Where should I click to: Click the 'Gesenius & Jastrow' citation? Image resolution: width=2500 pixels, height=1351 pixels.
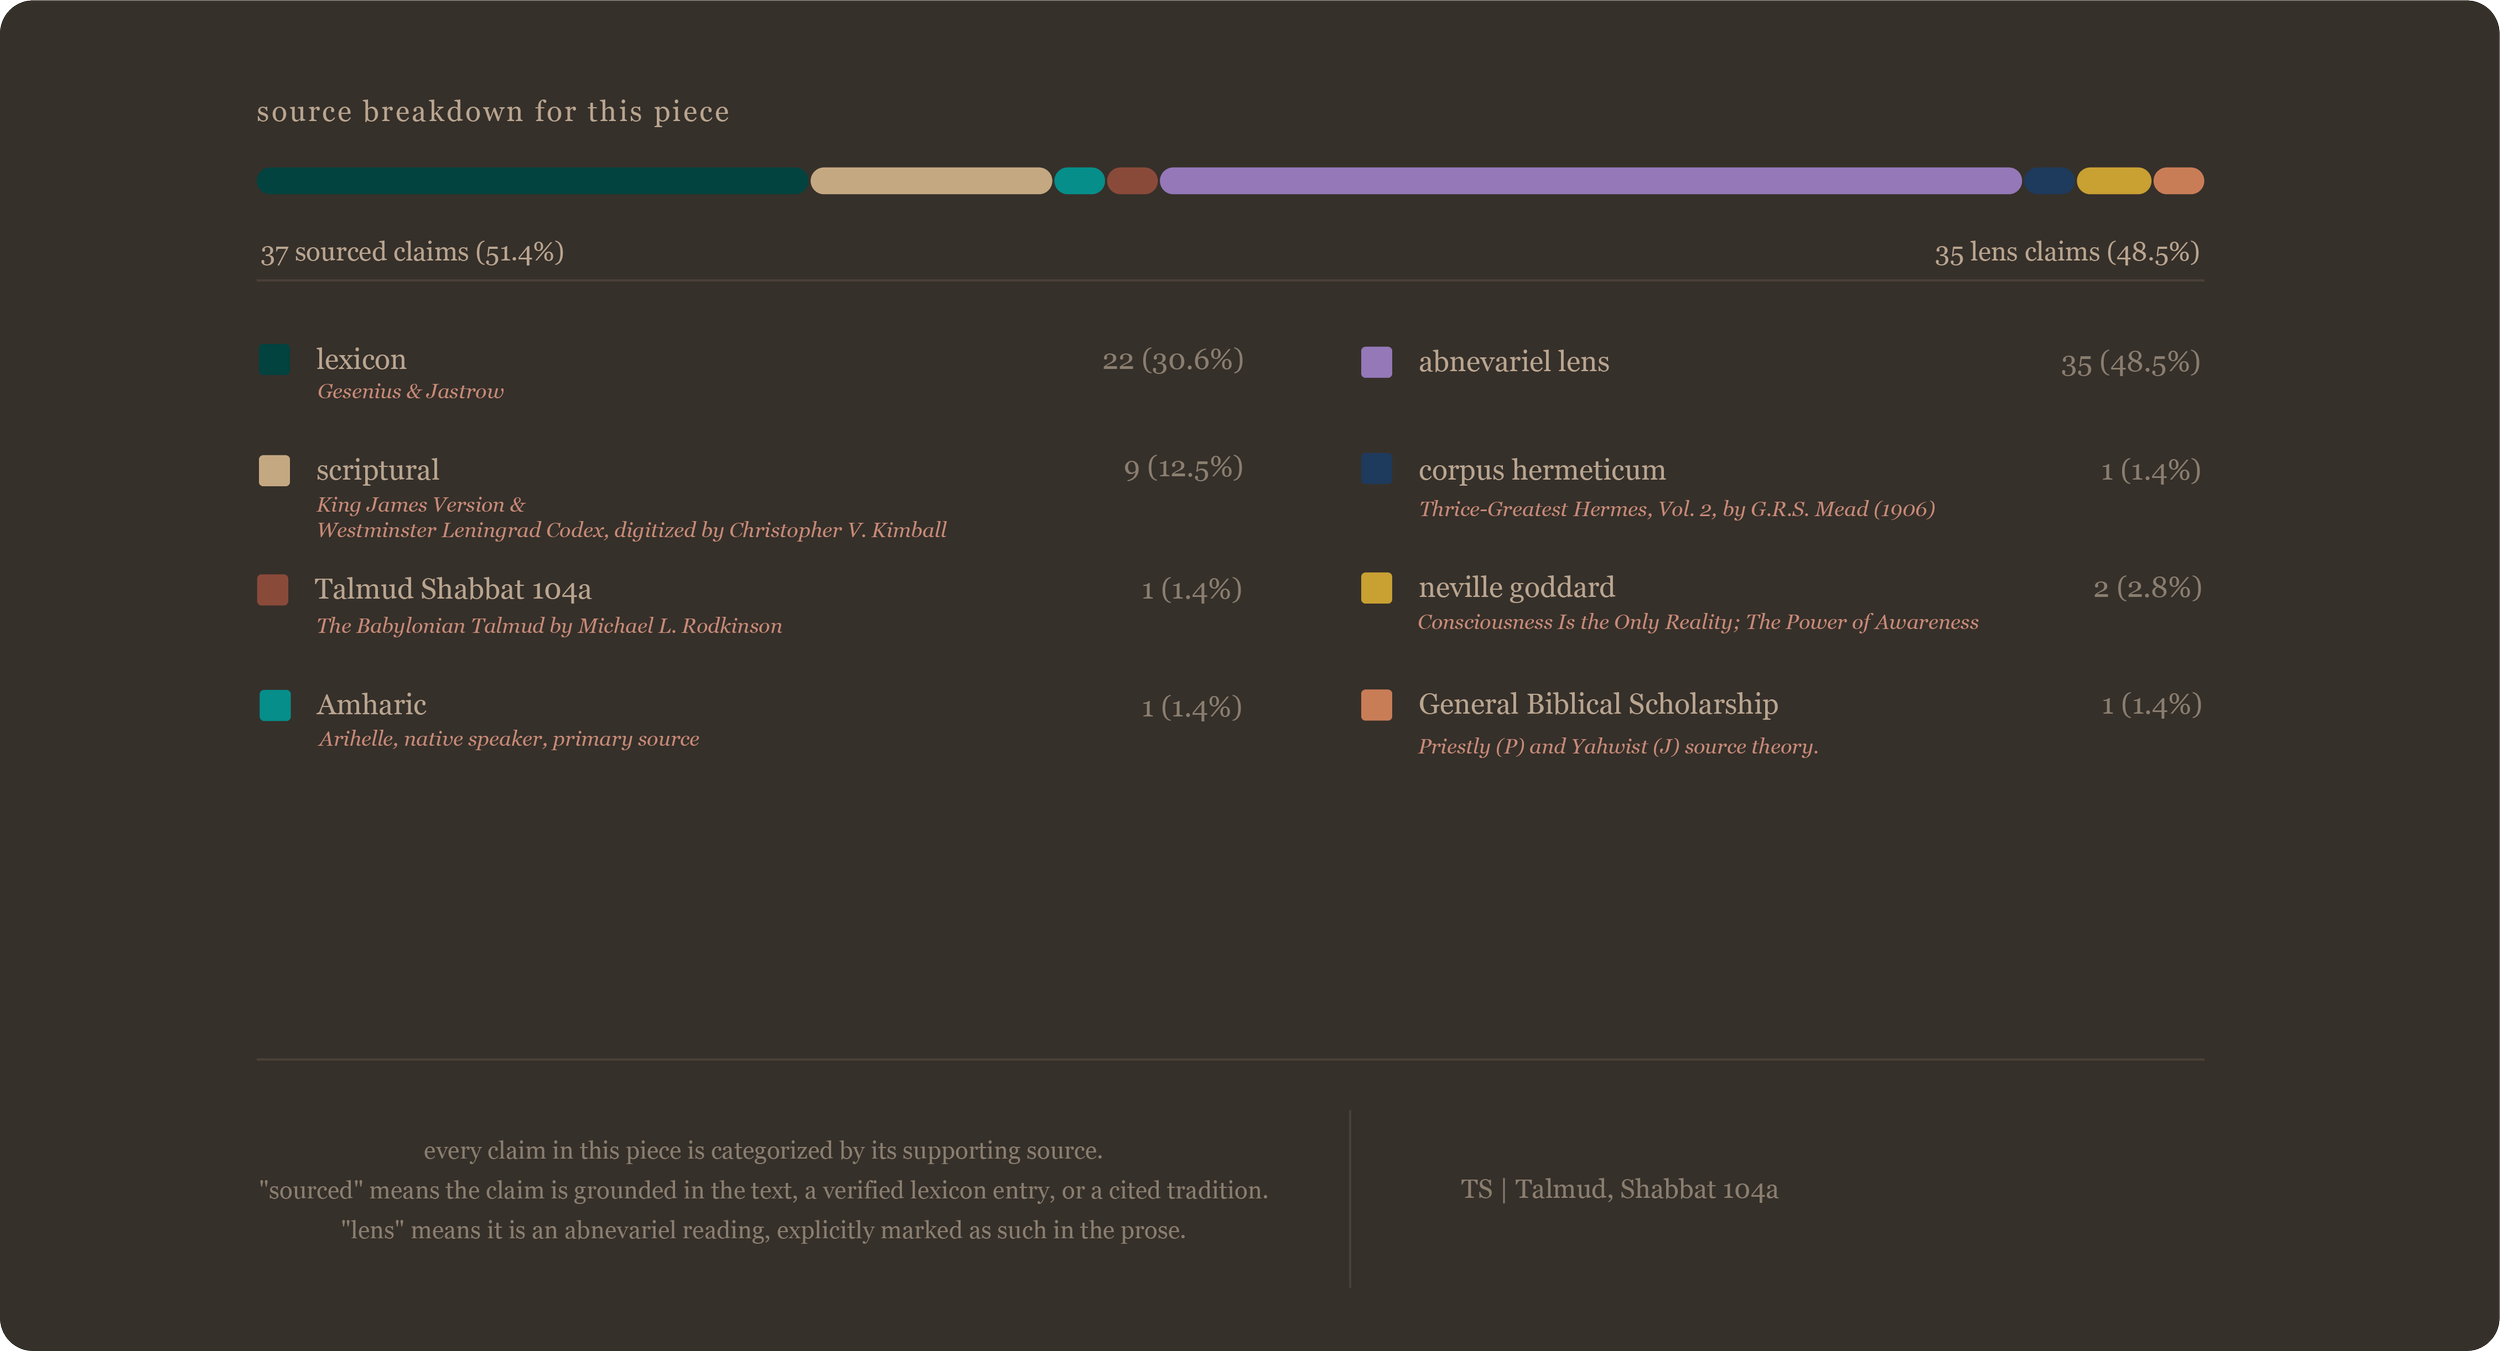410,391
